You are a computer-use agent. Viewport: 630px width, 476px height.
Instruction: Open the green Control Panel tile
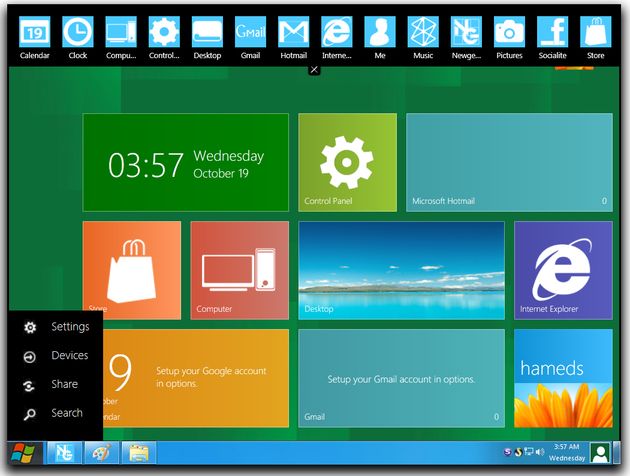click(348, 162)
